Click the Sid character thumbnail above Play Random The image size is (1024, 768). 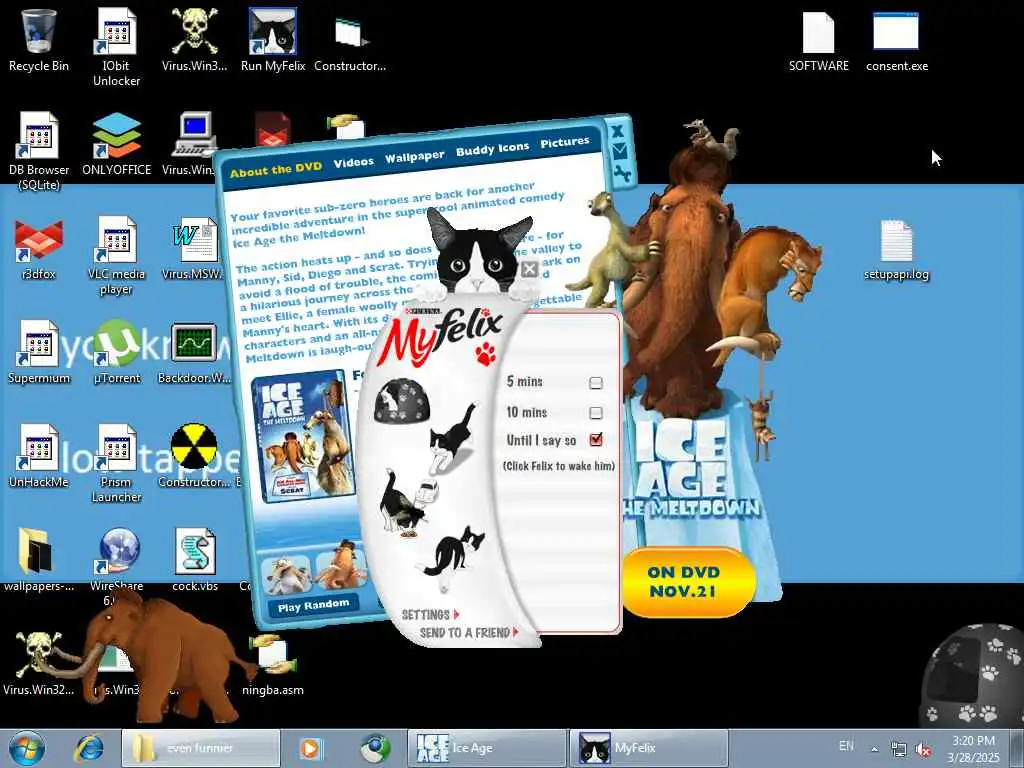pyautogui.click(x=285, y=574)
